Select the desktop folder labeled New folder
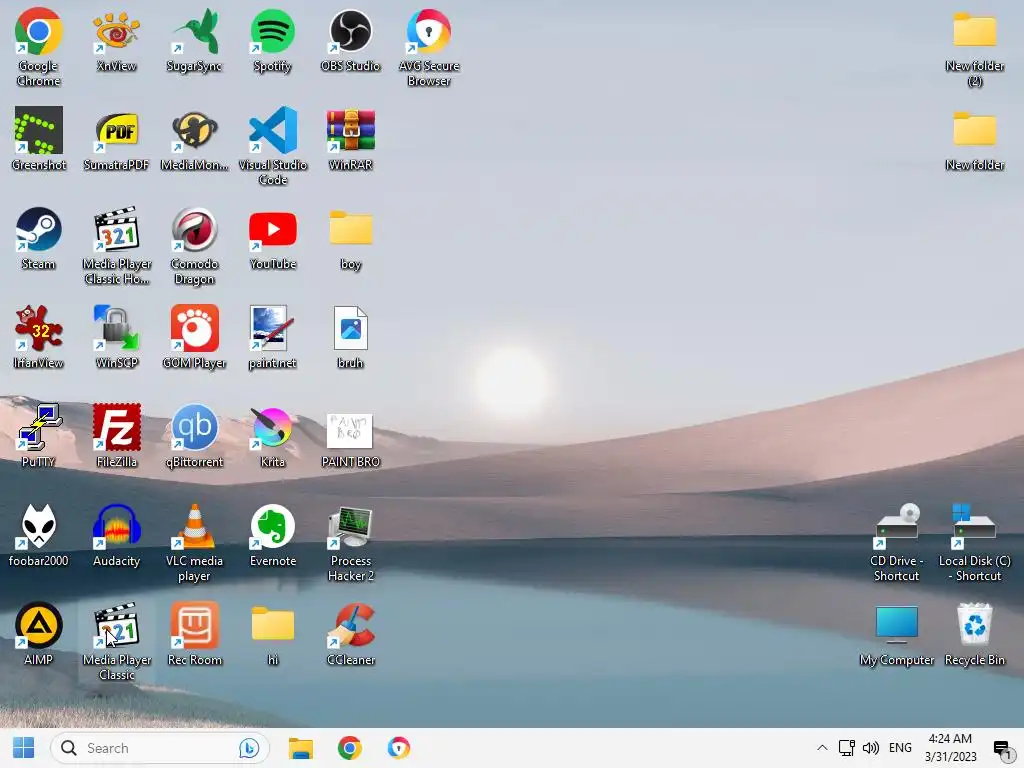1024x768 pixels. click(974, 129)
